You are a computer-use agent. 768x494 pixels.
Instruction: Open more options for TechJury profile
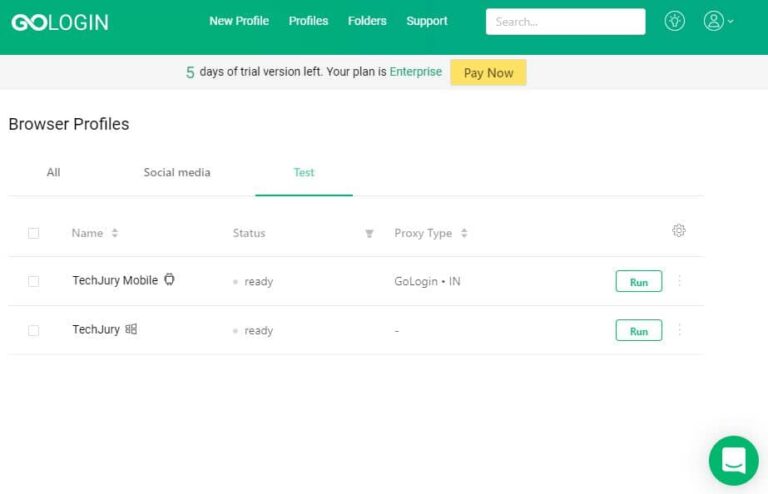(680, 330)
